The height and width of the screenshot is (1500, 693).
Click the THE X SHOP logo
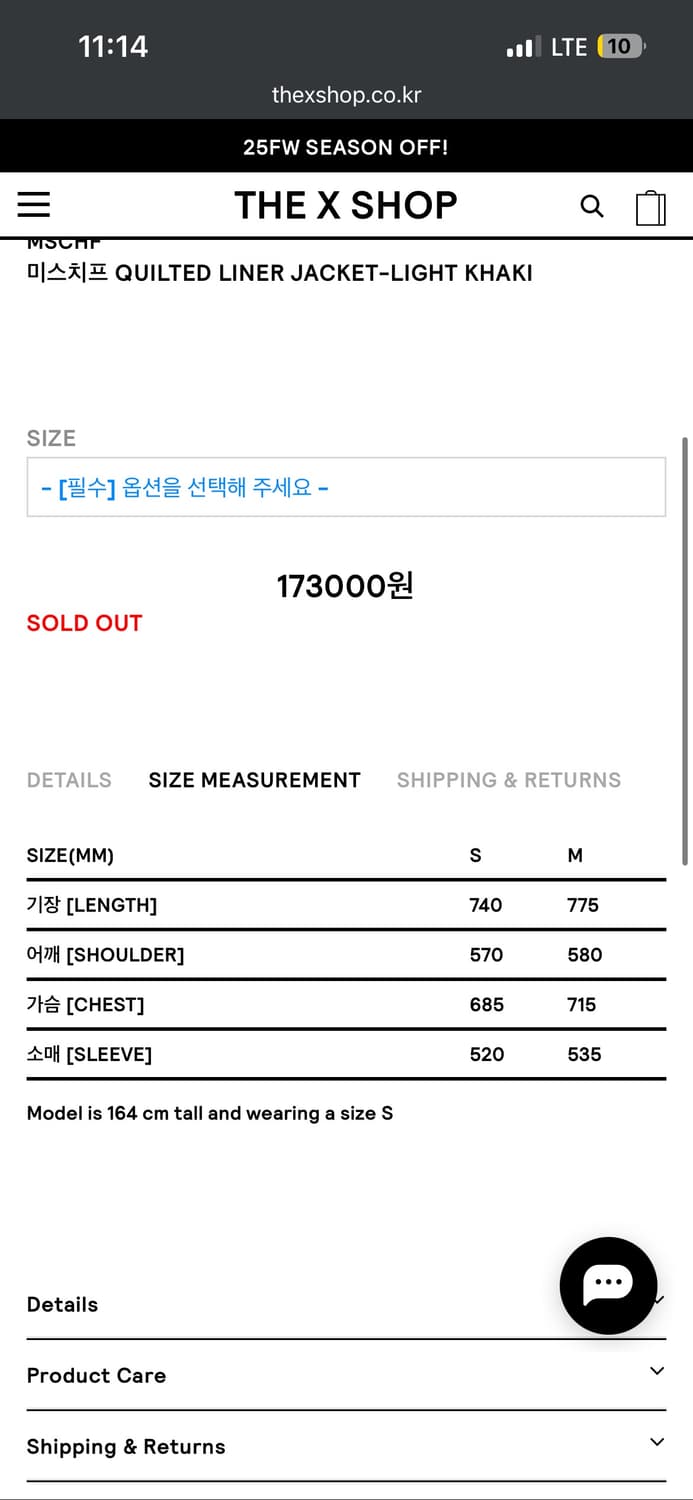click(x=346, y=205)
